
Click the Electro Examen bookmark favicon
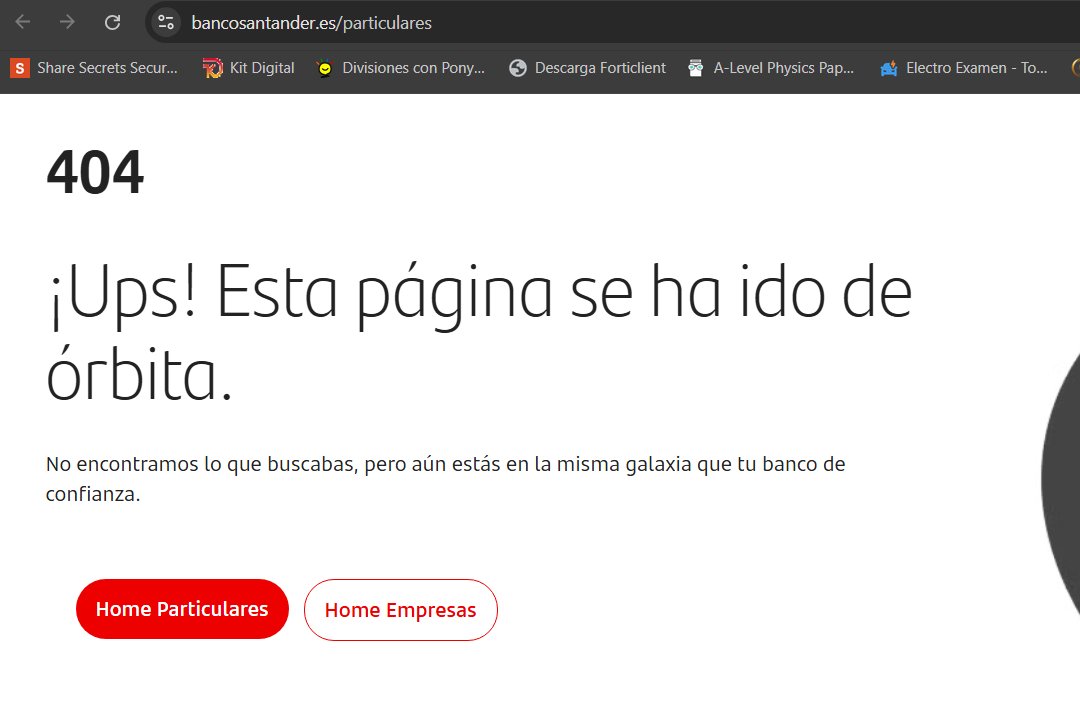point(889,68)
